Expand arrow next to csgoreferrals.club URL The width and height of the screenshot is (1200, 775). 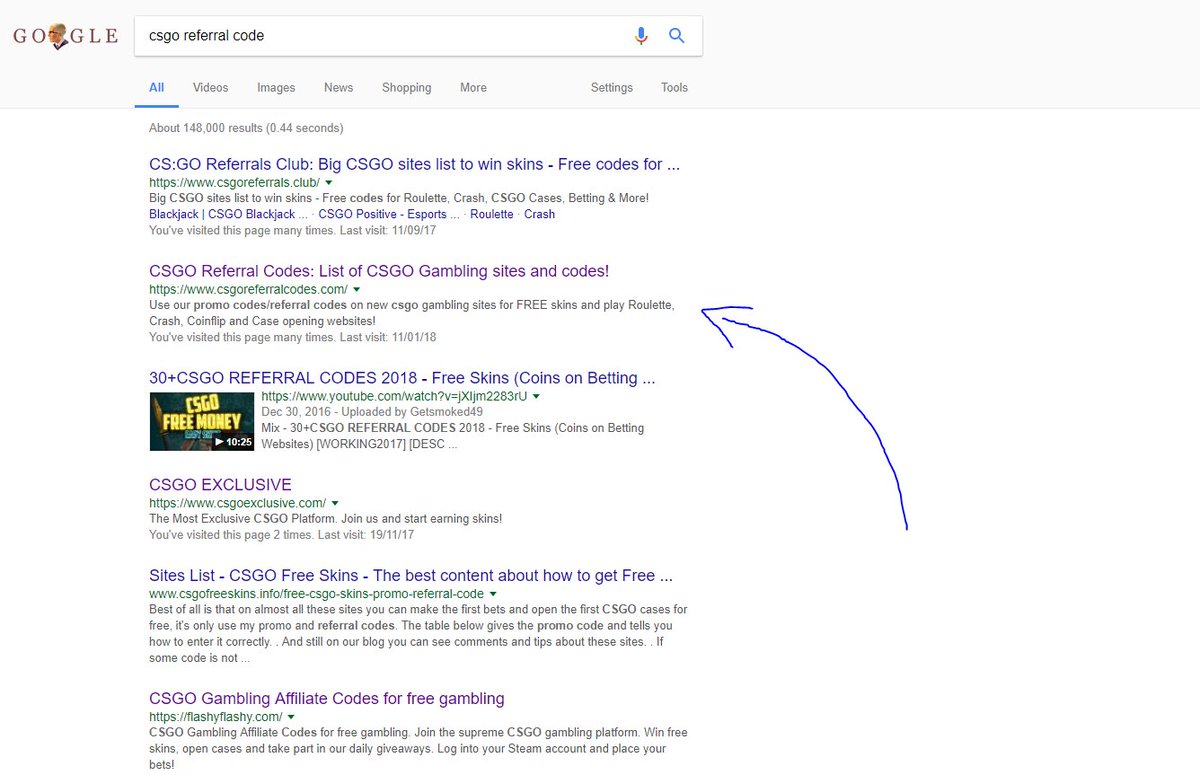tap(329, 183)
